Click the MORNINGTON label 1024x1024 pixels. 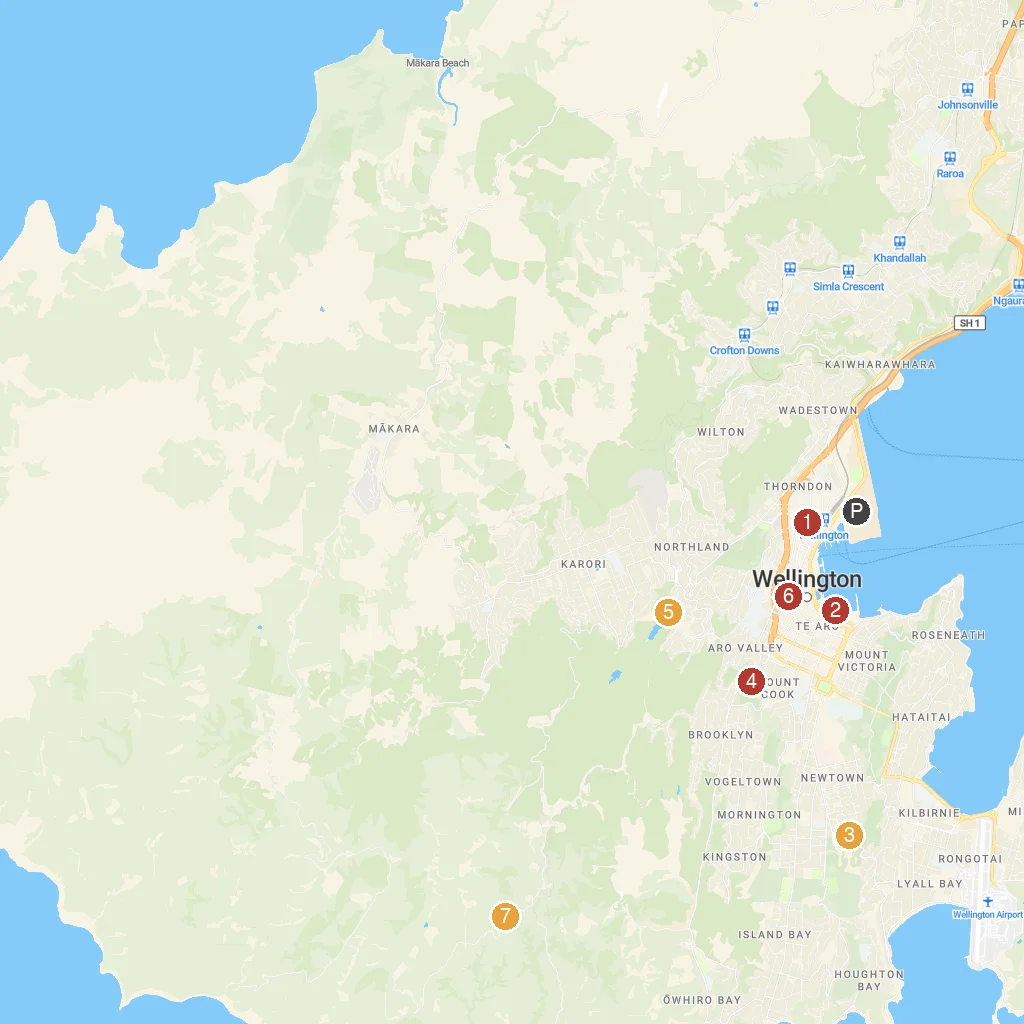759,815
